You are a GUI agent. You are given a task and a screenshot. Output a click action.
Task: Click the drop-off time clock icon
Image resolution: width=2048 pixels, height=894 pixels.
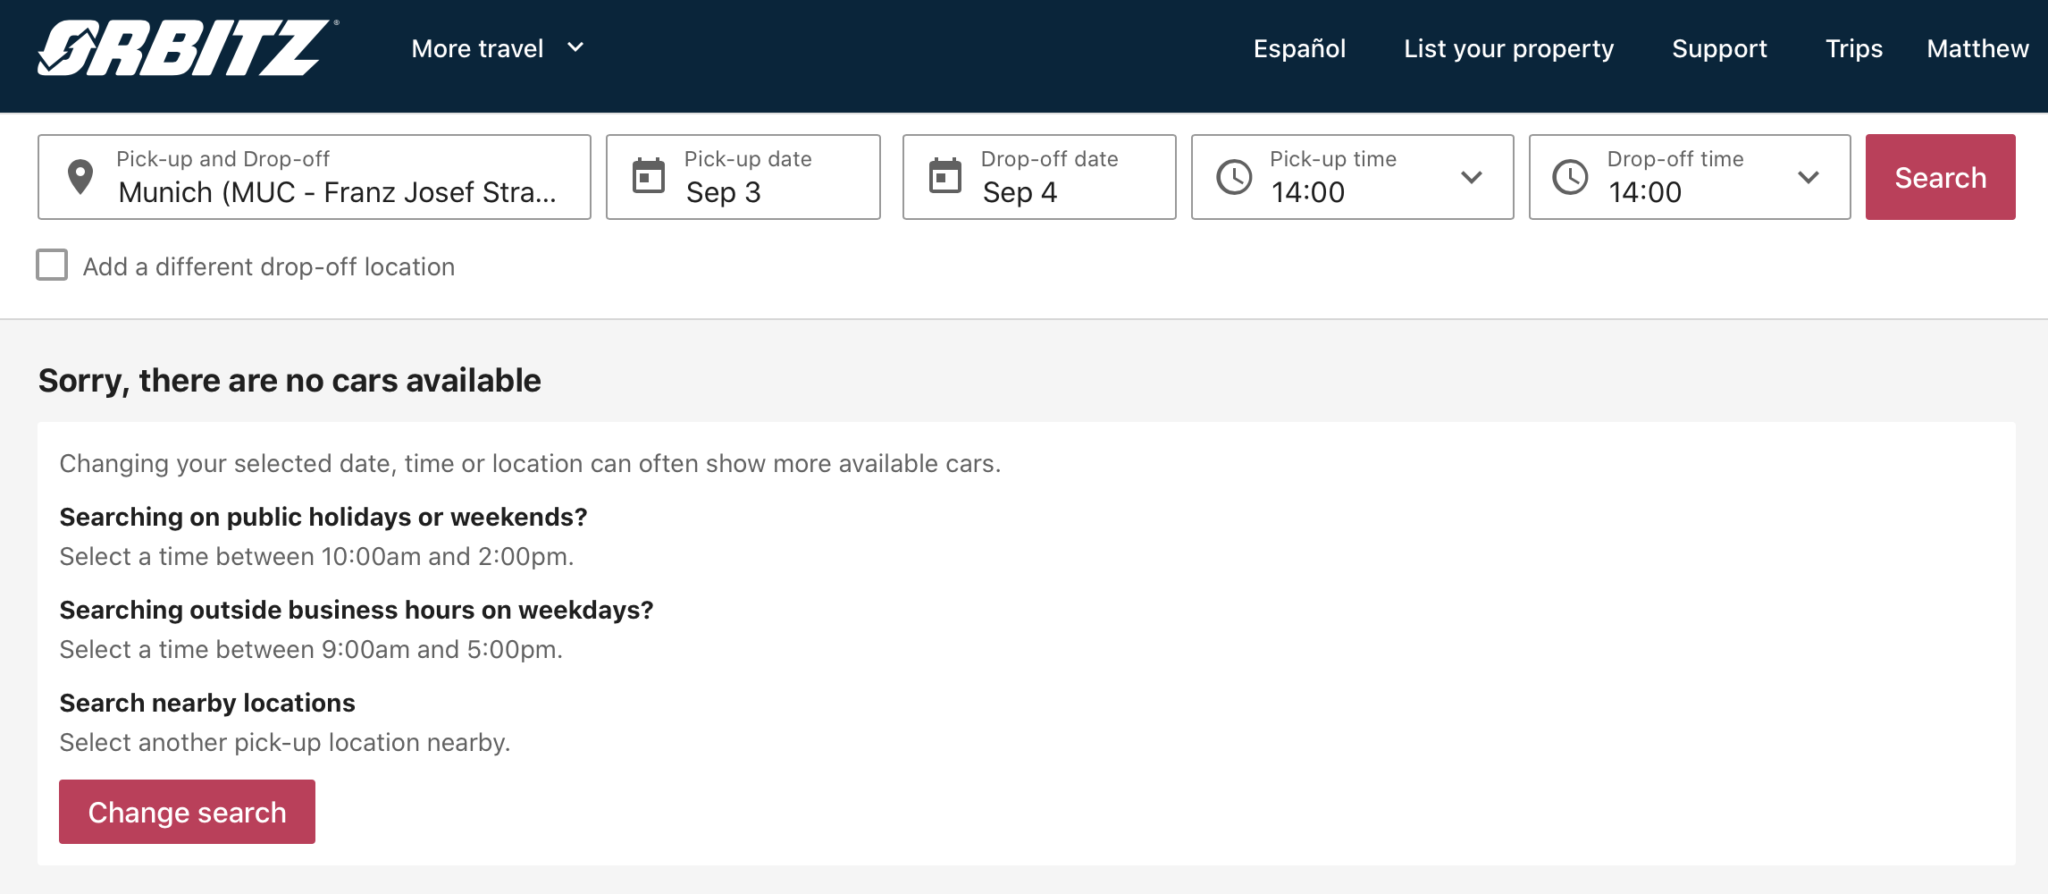pyautogui.click(x=1570, y=177)
